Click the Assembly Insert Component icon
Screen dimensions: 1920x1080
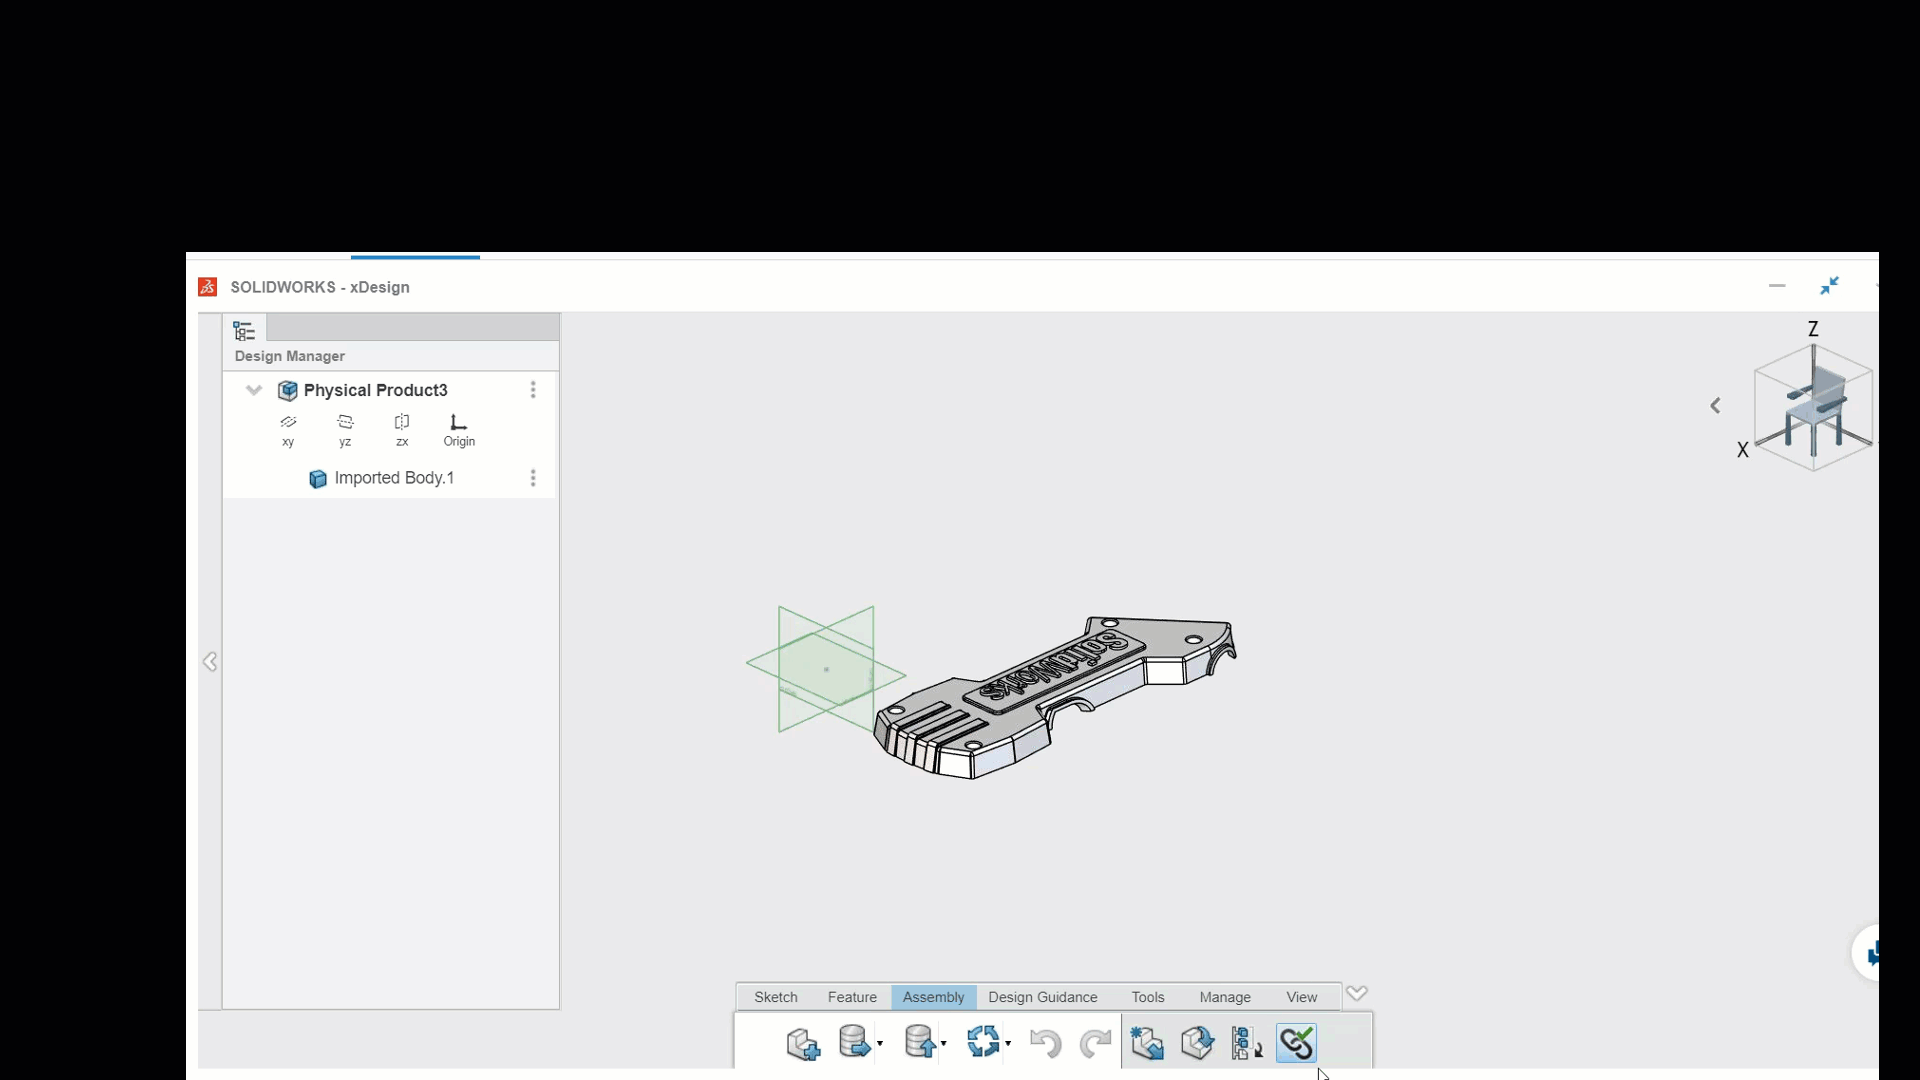[802, 1042]
